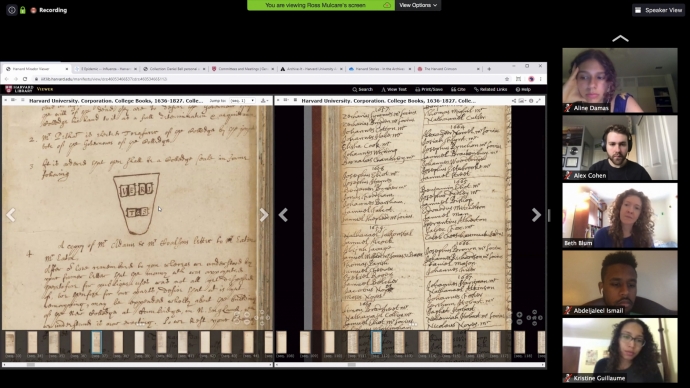The width and height of the screenshot is (690, 388).
Task: Select first thumbnail in right pane strip
Action: coord(282,342)
